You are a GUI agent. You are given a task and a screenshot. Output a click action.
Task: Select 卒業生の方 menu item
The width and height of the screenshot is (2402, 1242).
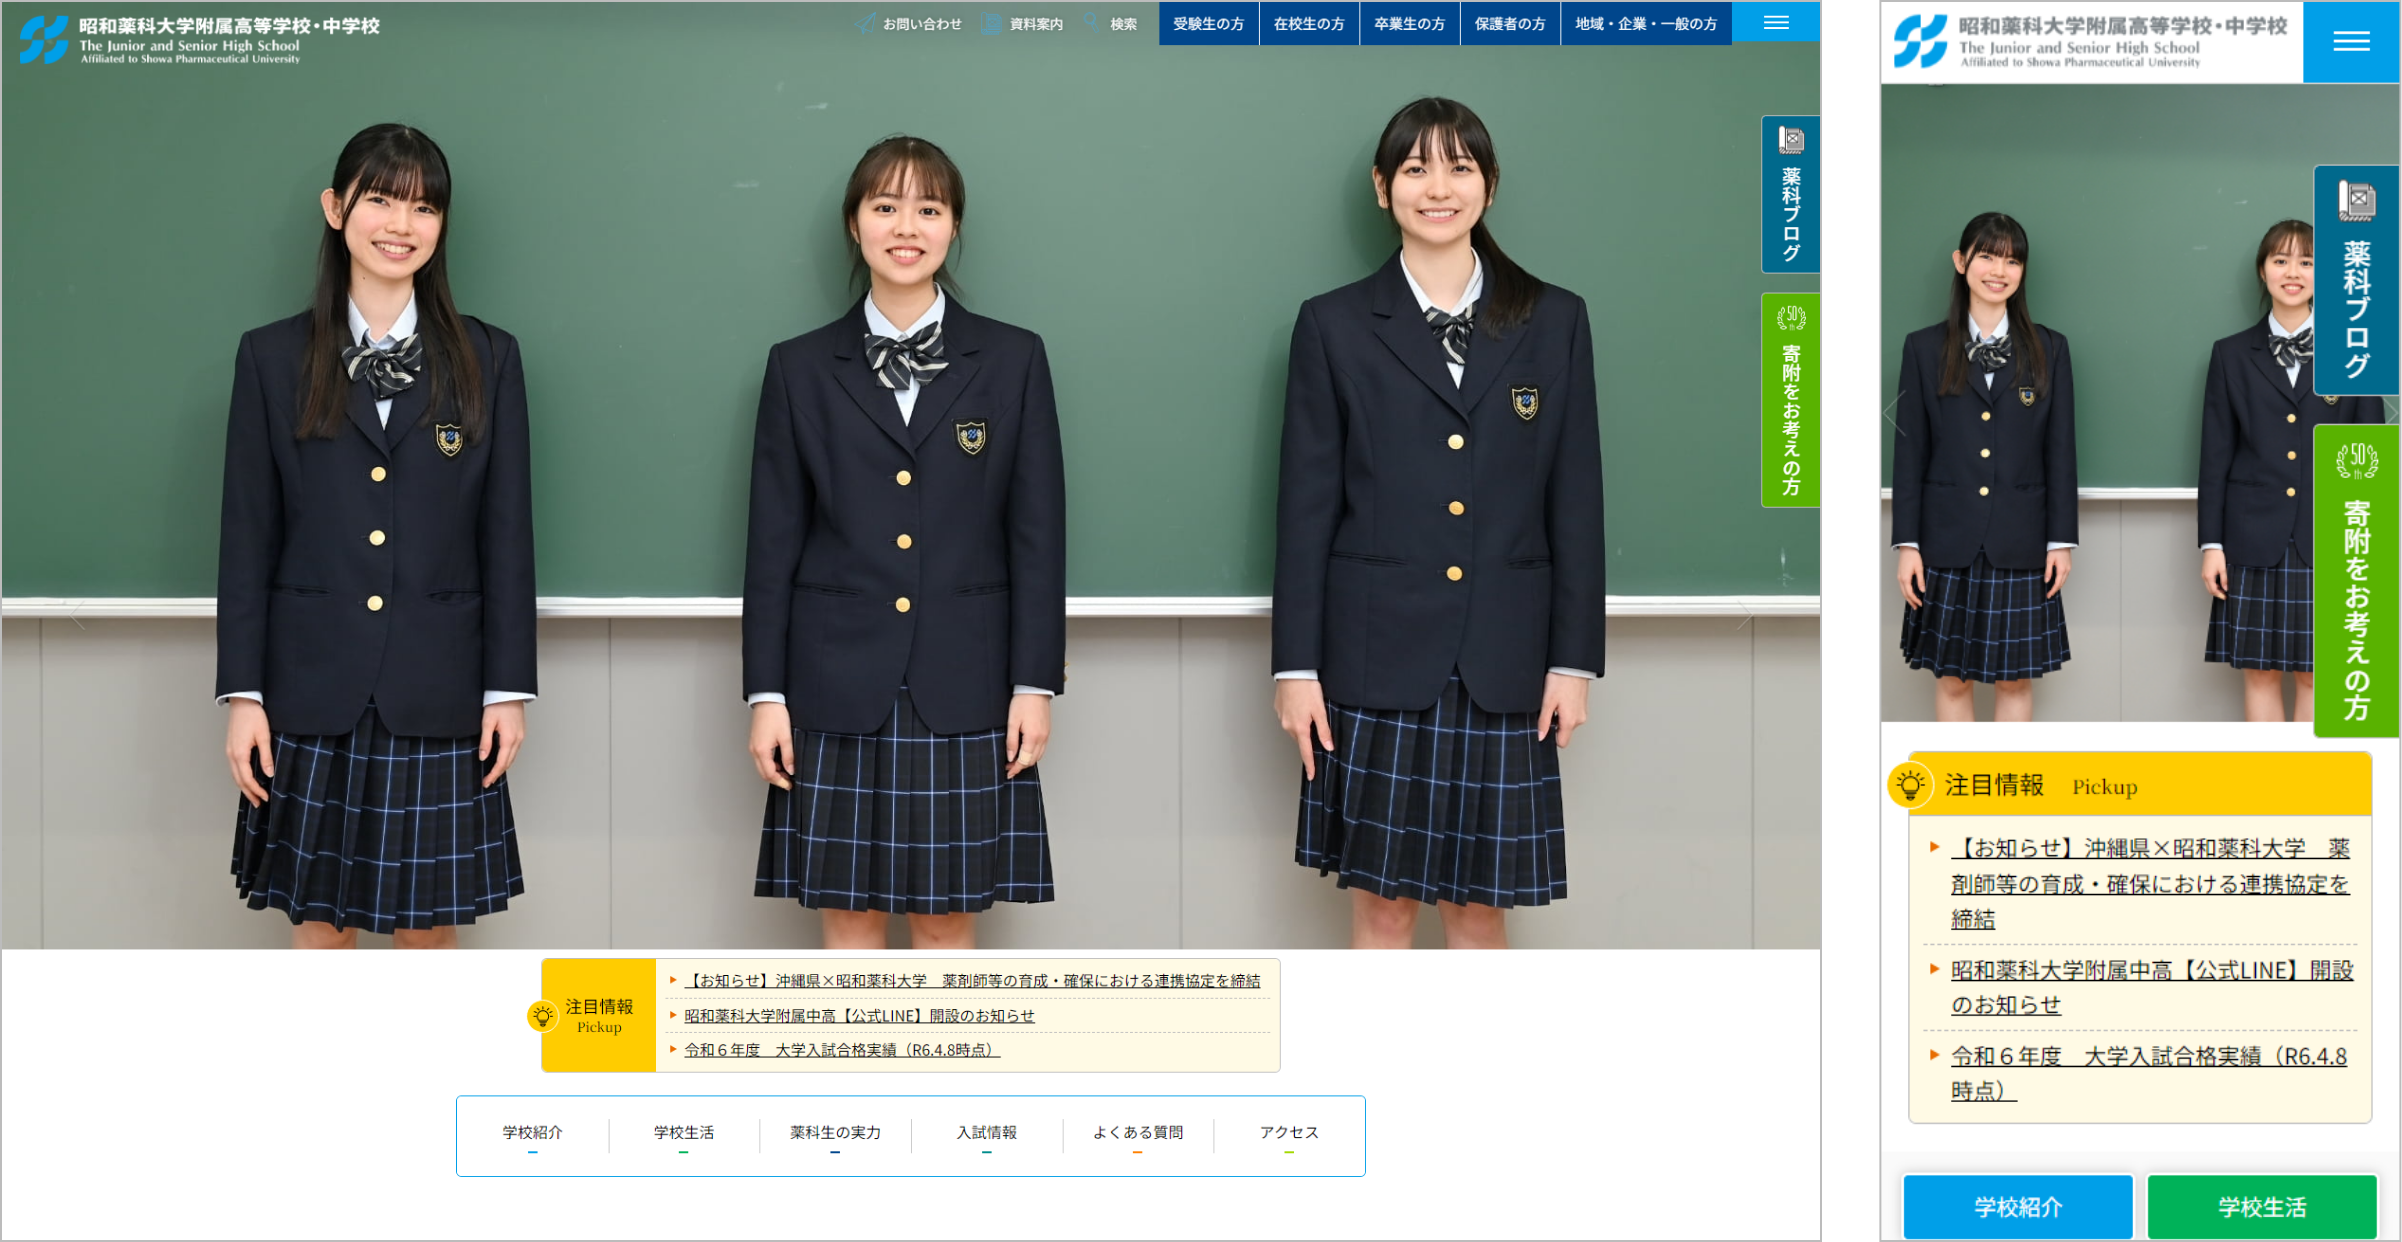coord(1409,23)
